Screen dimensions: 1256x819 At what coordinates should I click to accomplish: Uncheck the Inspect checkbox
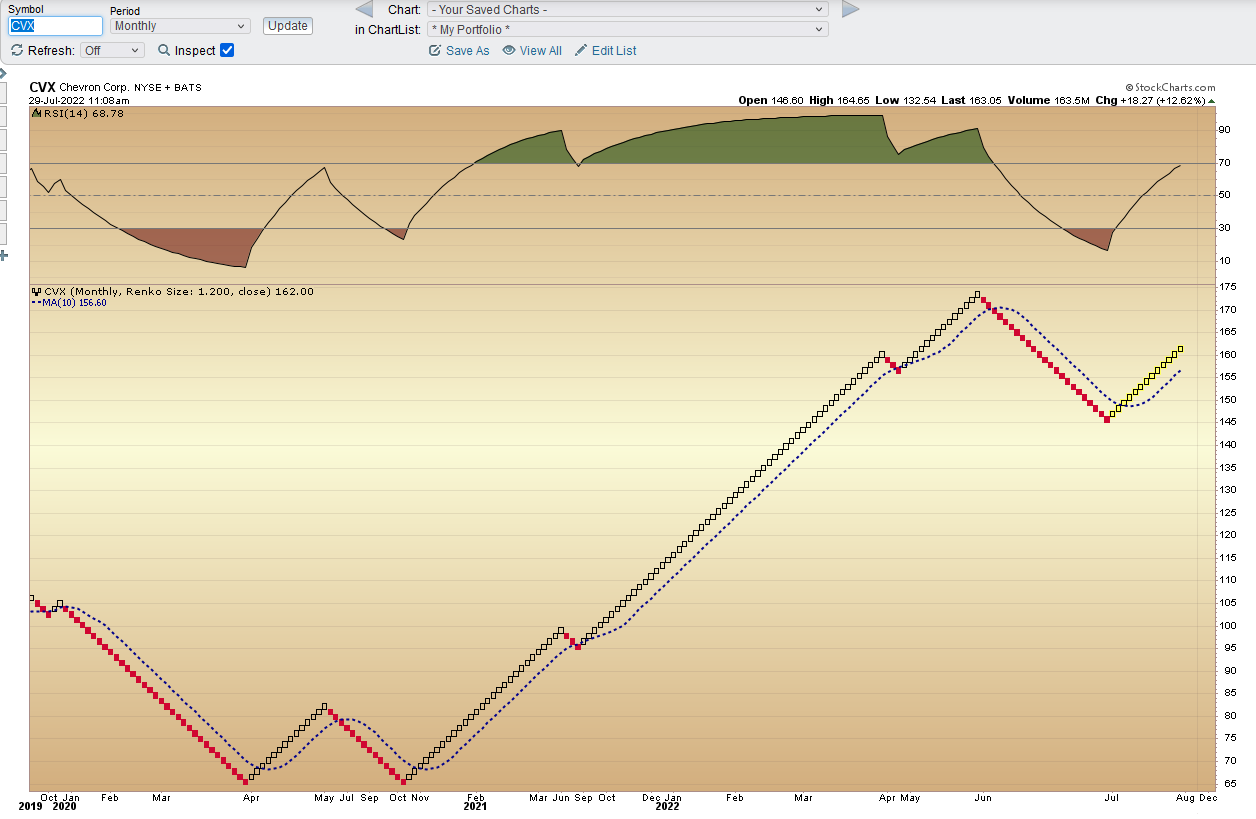(227, 50)
